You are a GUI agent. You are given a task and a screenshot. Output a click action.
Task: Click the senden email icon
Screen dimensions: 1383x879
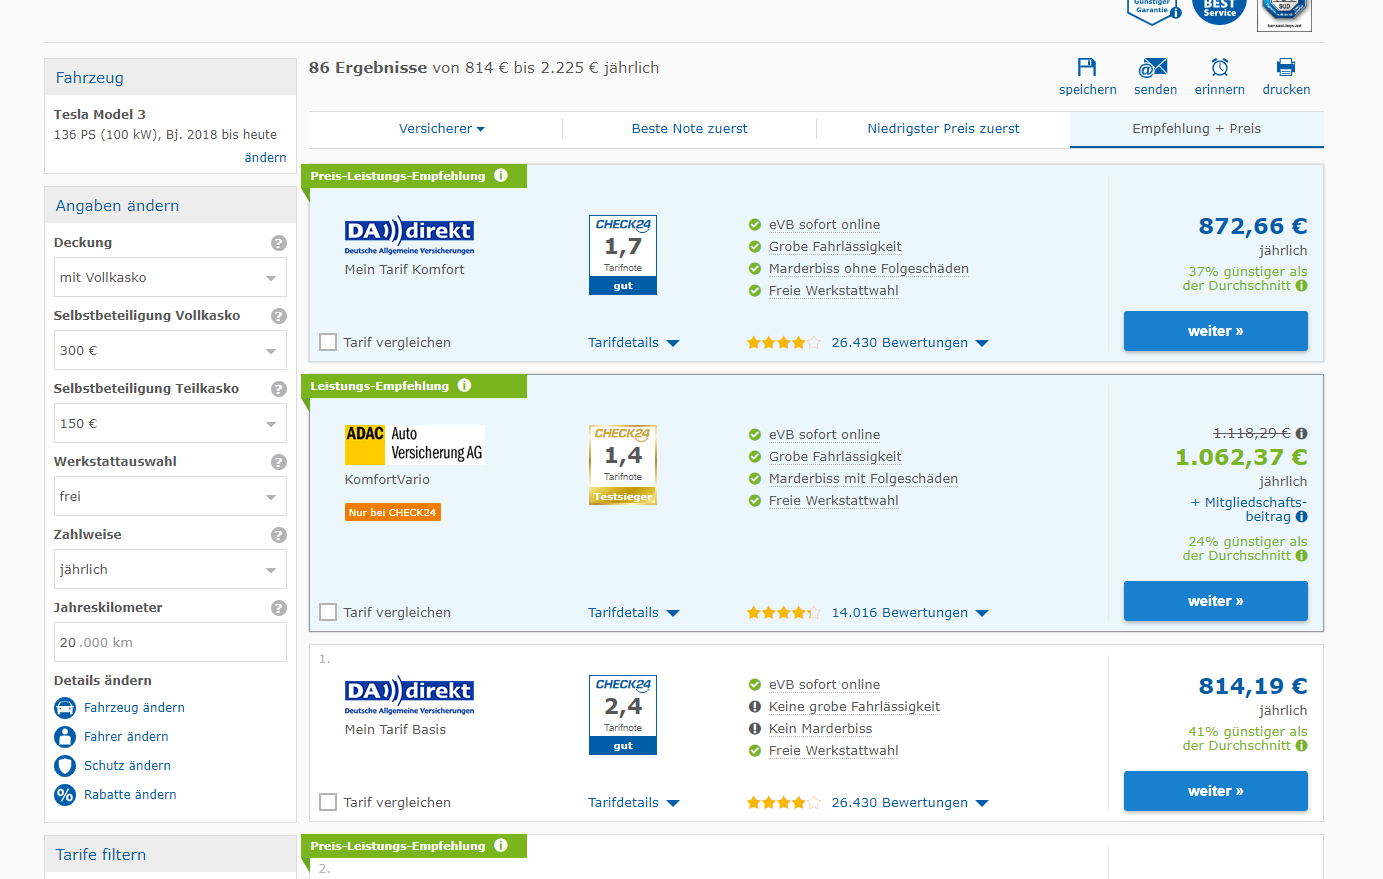pos(1153,67)
